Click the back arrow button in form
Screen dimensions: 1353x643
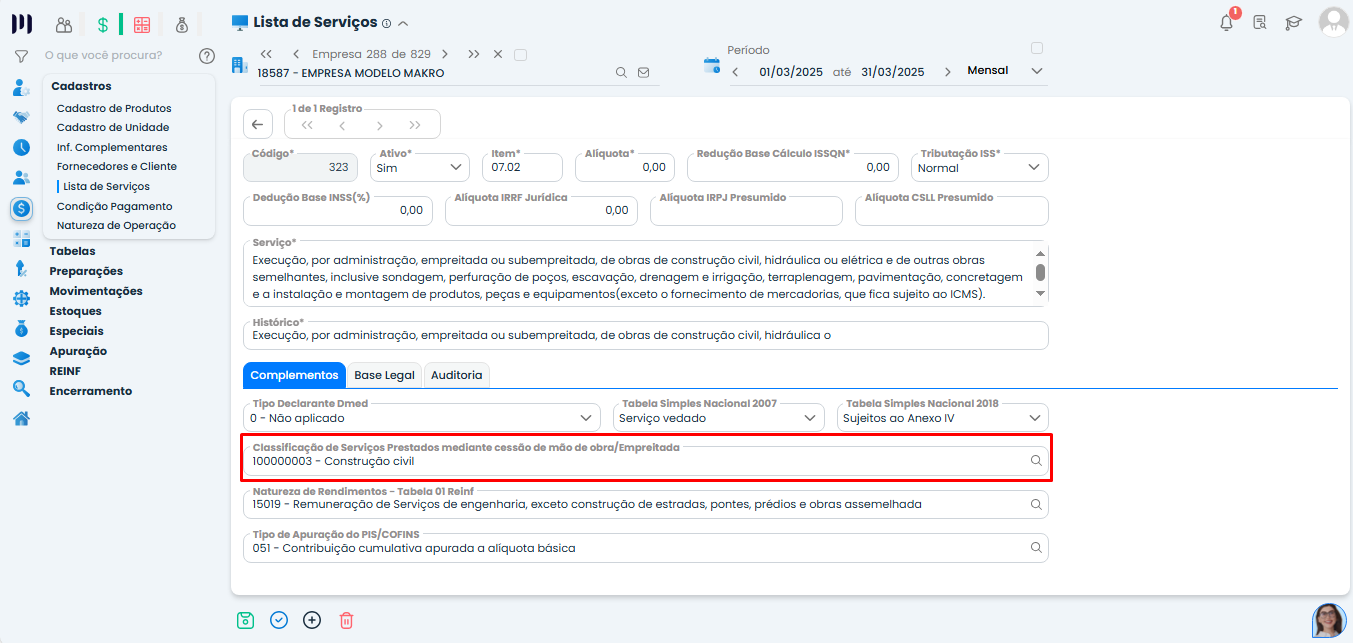click(x=258, y=124)
